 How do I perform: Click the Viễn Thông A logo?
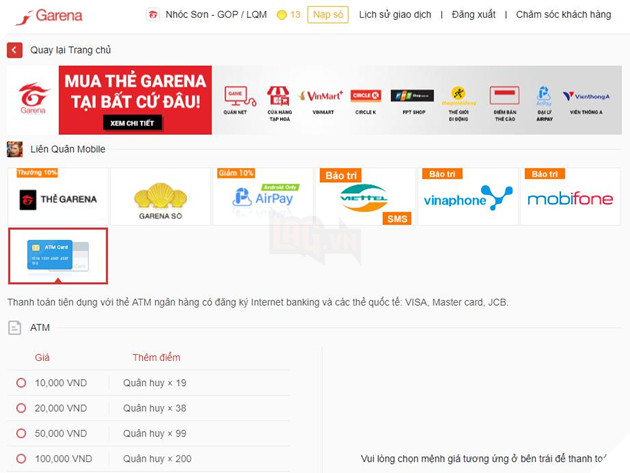(586, 96)
